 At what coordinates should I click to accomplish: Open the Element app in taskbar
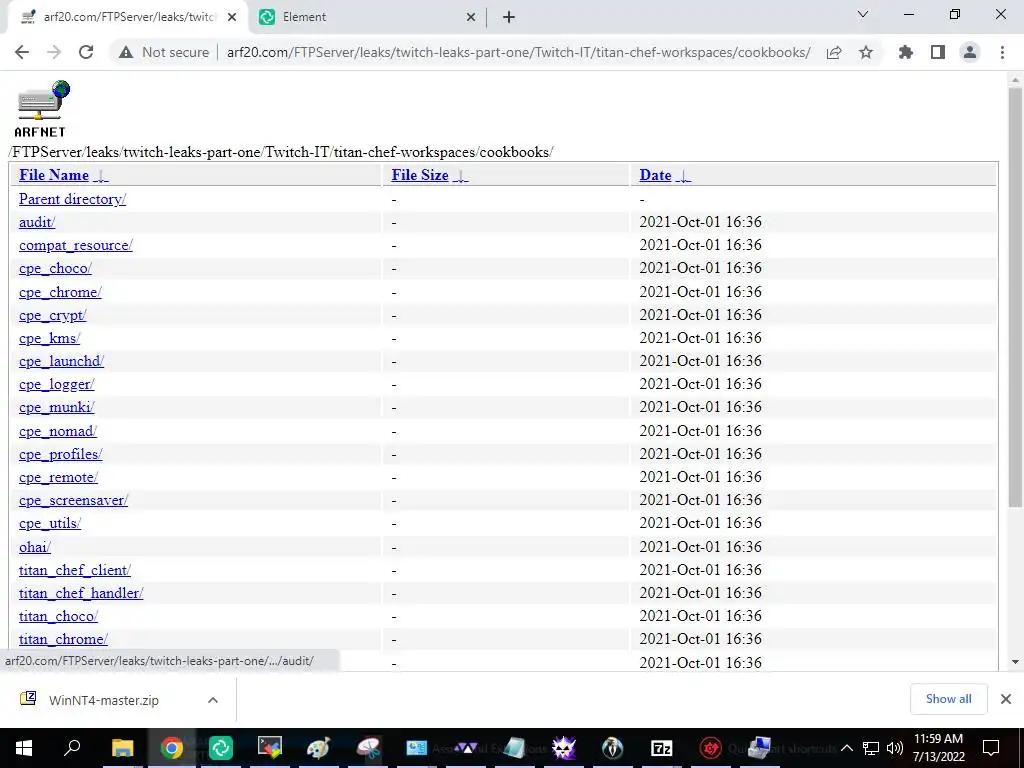tap(221, 748)
